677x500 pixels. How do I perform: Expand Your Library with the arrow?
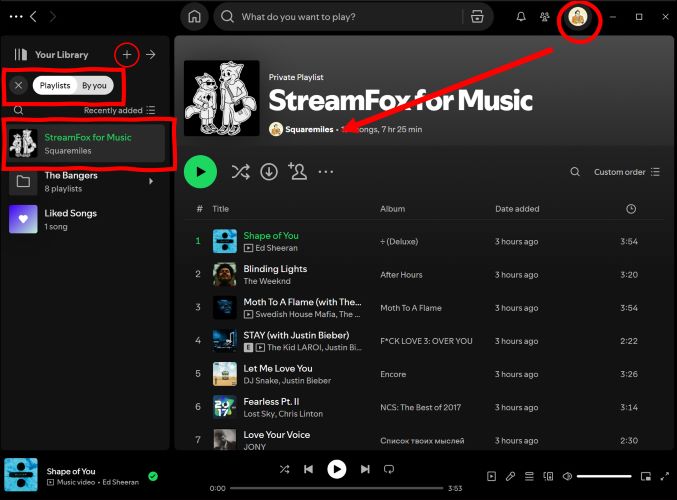tap(150, 55)
